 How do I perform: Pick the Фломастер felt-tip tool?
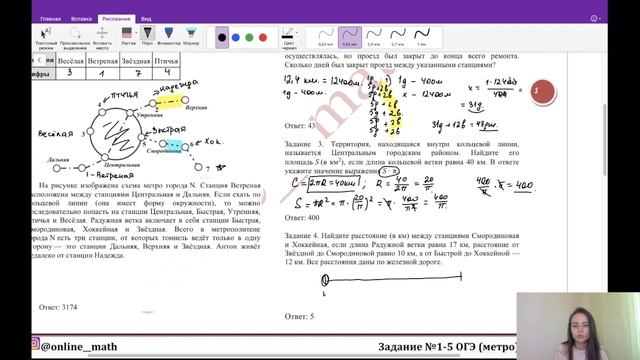click(169, 36)
